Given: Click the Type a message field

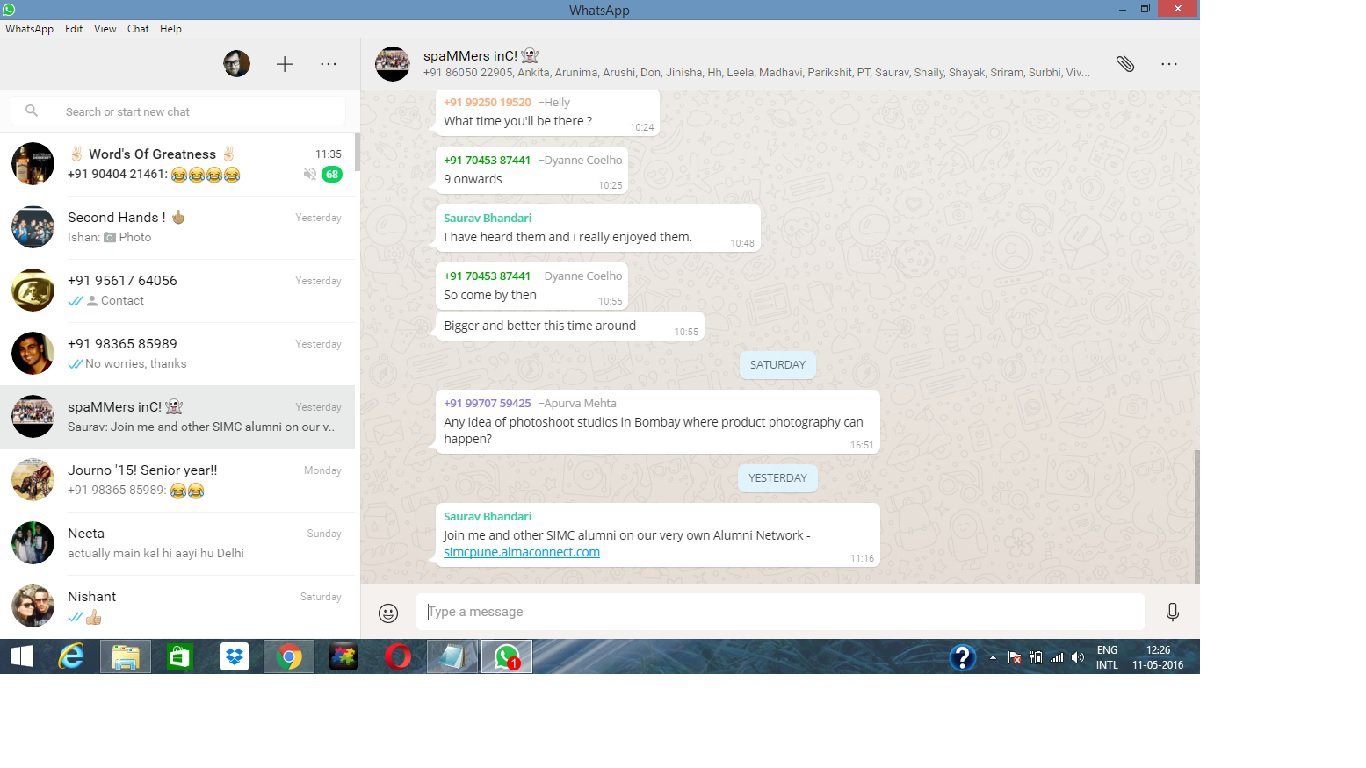Looking at the screenshot, I should coord(780,612).
